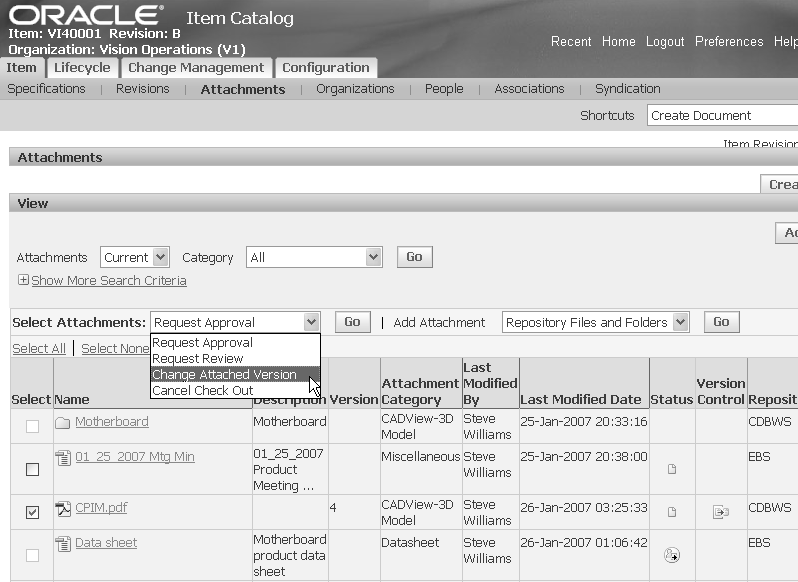
Task: Click the document icon beside Data sheet
Action: click(x=63, y=544)
